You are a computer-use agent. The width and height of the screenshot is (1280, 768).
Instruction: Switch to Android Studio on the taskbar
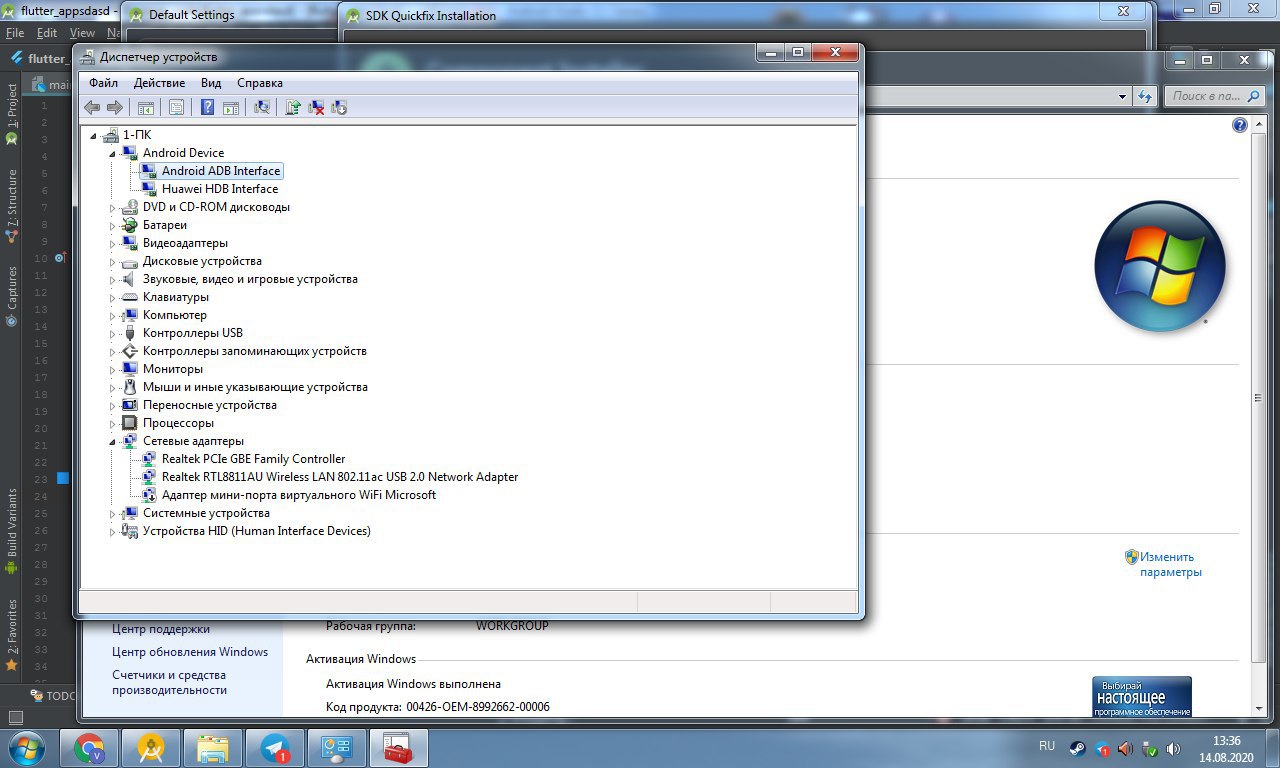click(x=151, y=748)
